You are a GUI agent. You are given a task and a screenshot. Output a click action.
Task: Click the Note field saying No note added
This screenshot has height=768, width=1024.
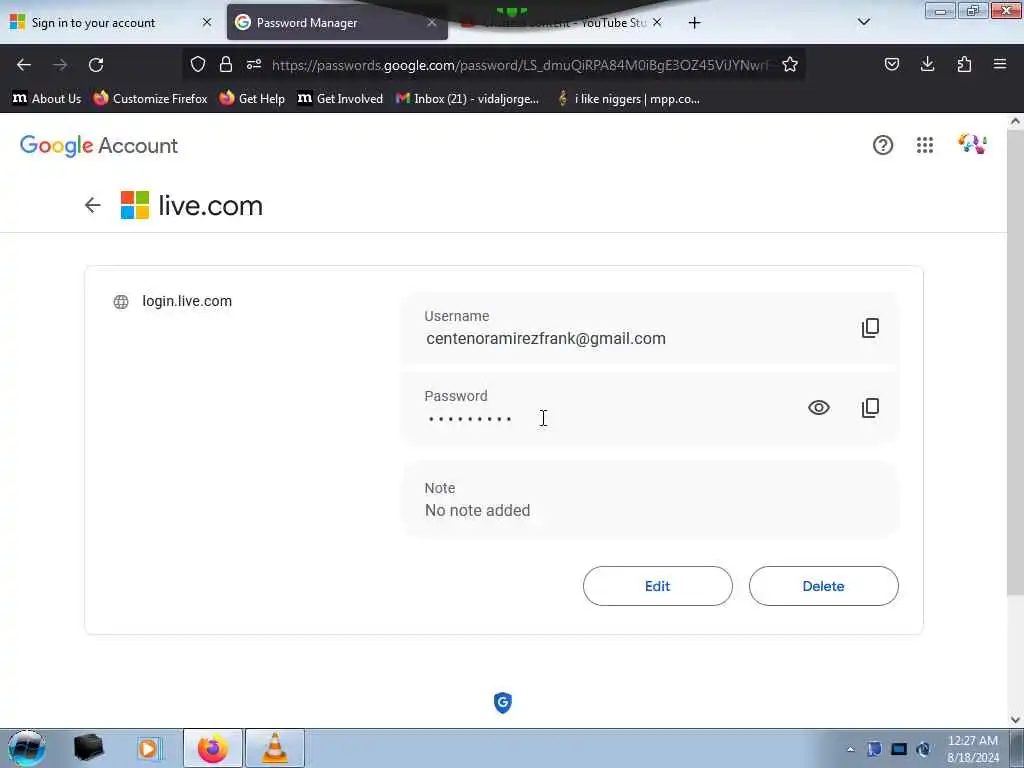click(x=650, y=500)
